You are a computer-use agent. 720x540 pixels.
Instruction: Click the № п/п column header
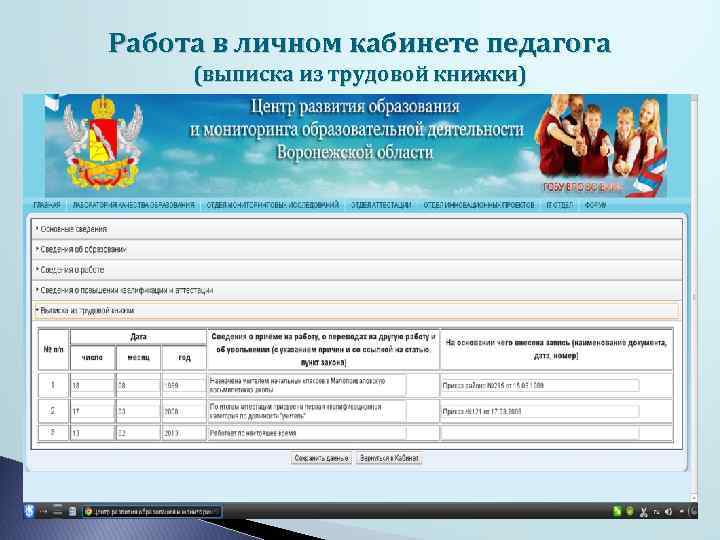click(x=53, y=349)
